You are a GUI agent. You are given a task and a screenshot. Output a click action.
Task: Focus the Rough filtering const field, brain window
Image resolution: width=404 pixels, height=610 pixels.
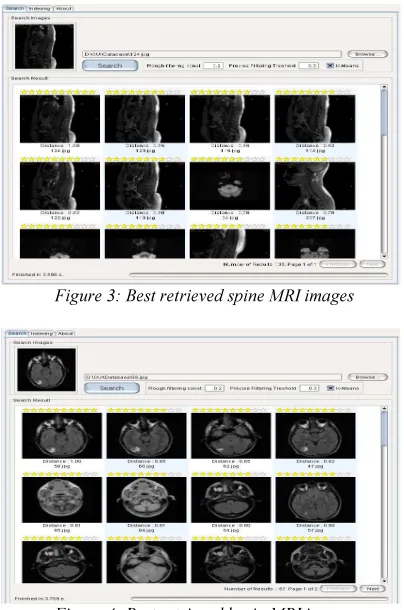click(214, 388)
